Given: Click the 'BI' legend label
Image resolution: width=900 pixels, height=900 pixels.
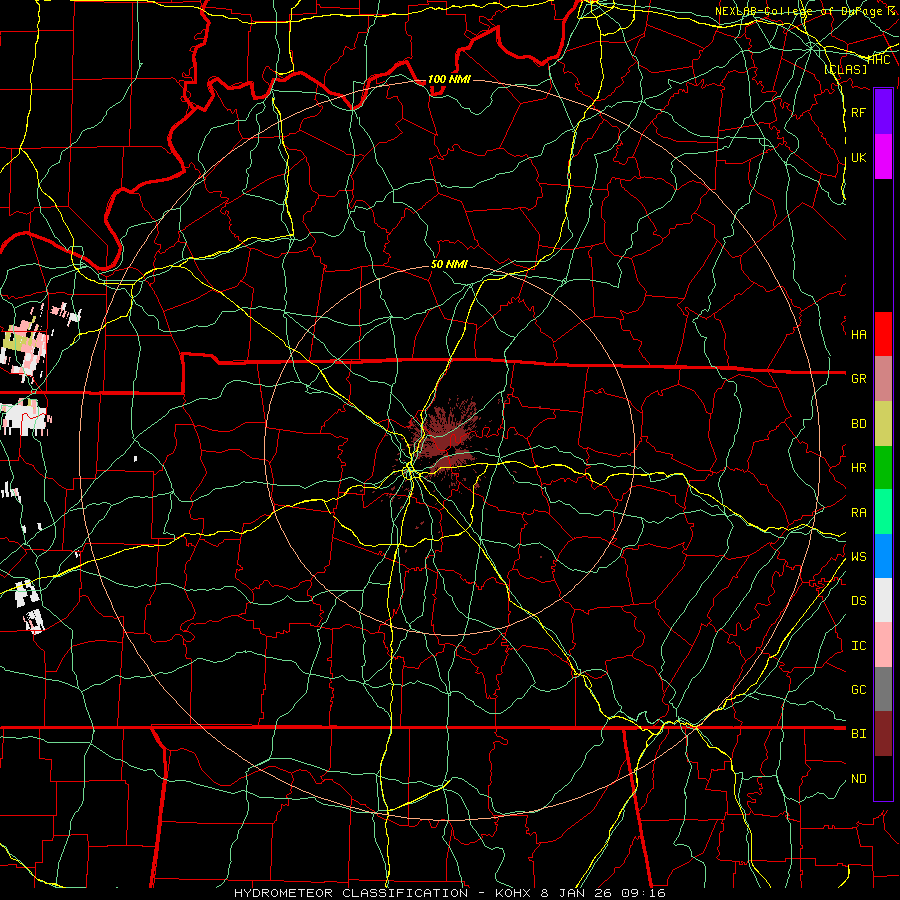Looking at the screenshot, I should click(858, 734).
